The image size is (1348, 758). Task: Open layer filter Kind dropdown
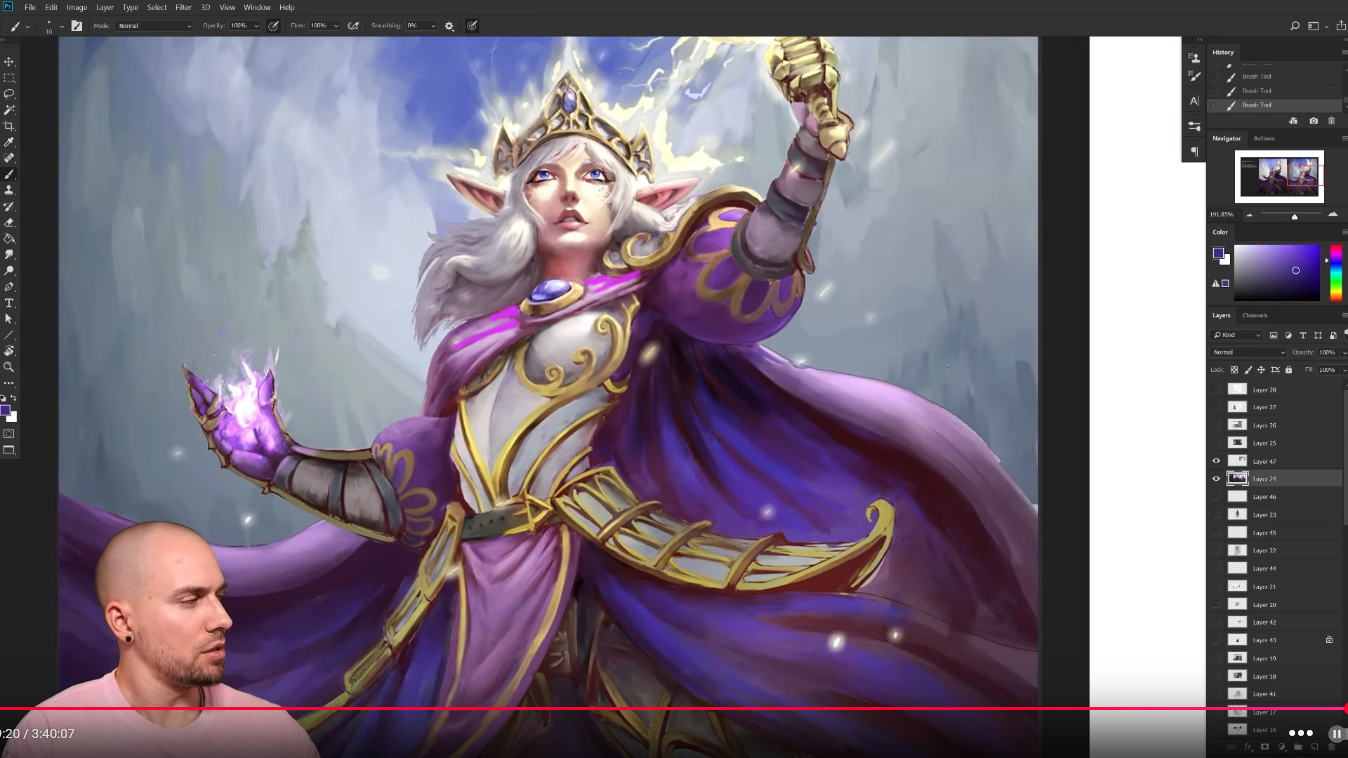coord(1236,335)
